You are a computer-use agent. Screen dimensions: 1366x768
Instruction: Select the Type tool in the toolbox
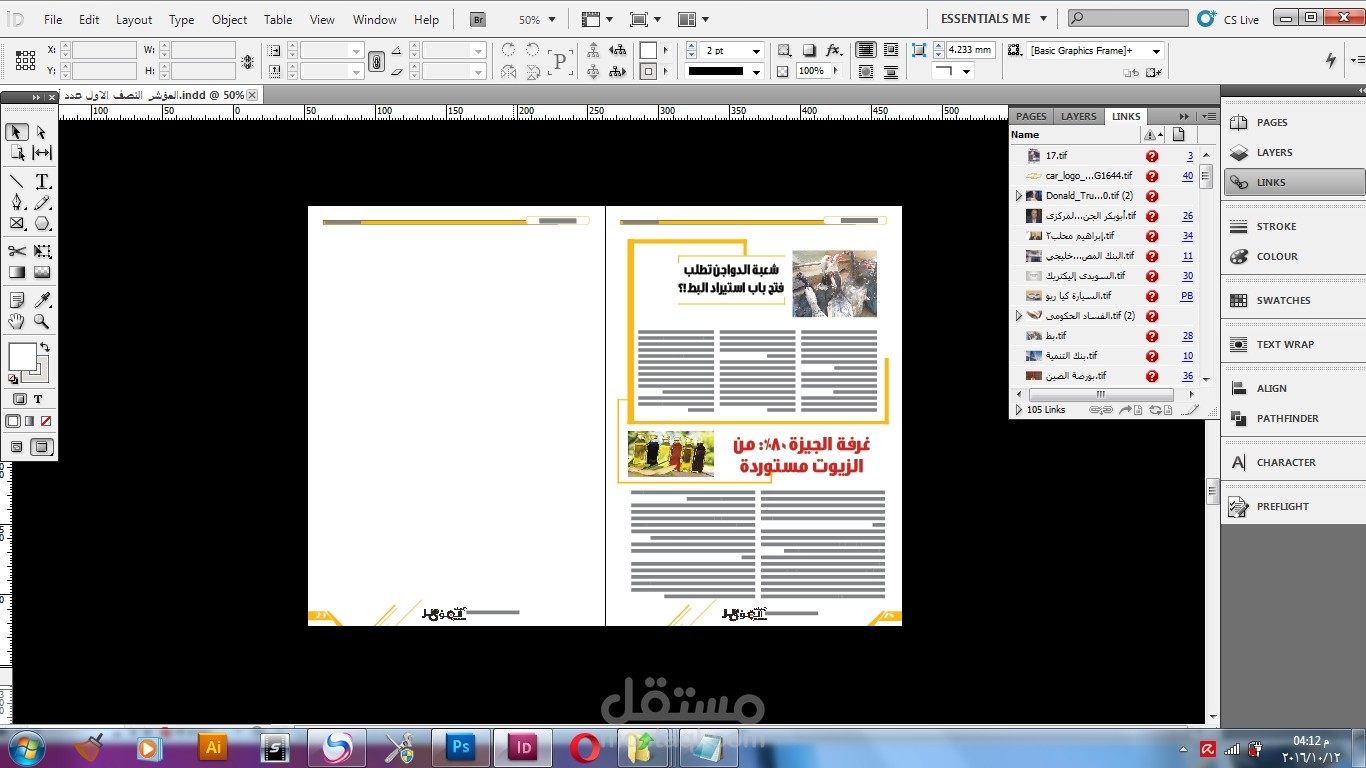tap(42, 181)
